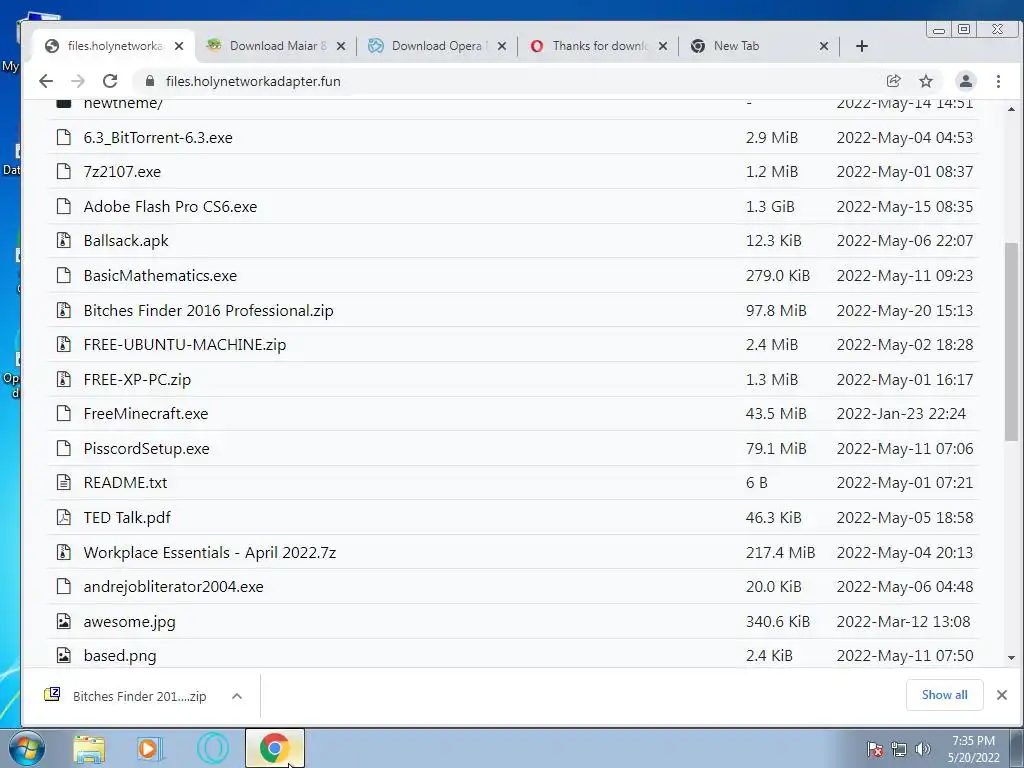Click the Action Center flag icon
This screenshot has height=768, width=1024.
point(875,749)
